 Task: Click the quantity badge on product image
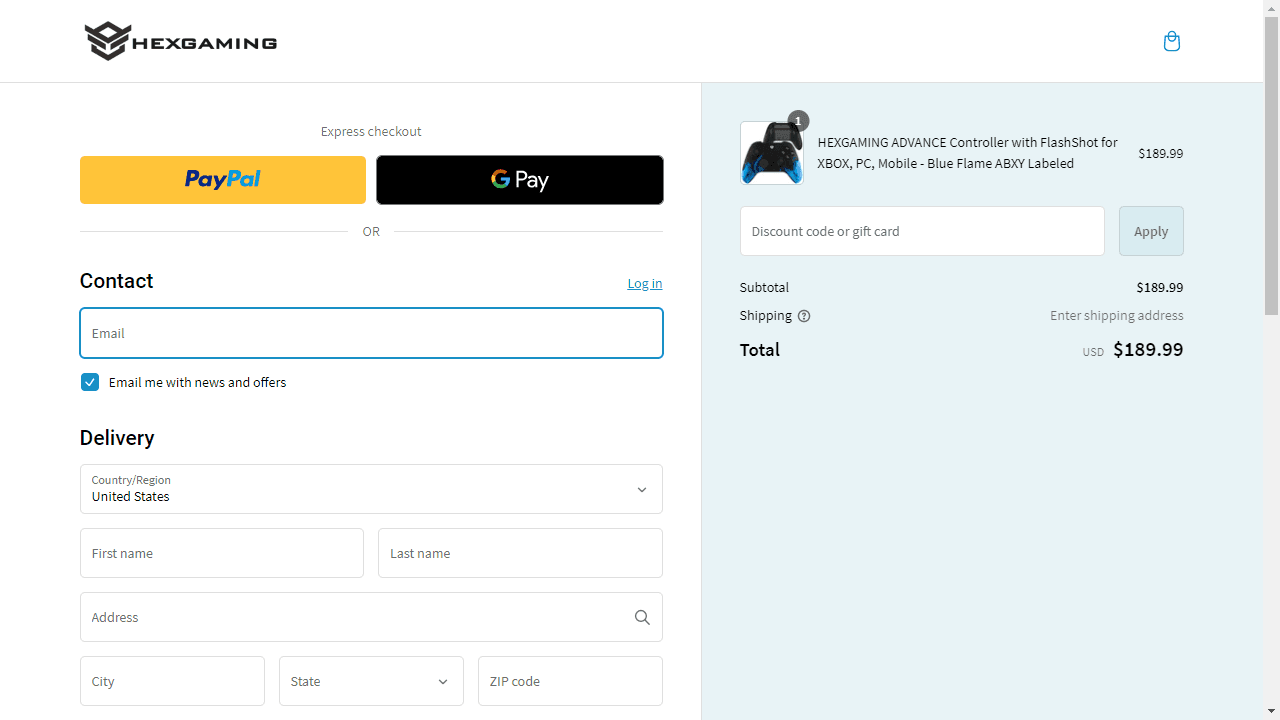pos(798,121)
